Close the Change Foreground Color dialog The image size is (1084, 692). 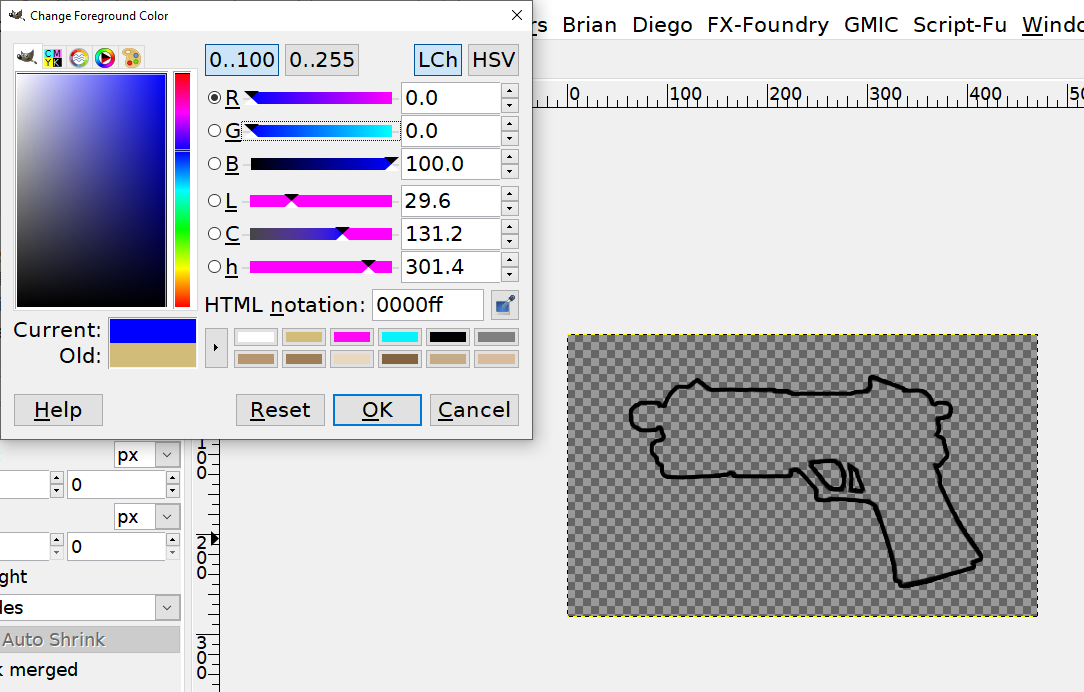516,15
